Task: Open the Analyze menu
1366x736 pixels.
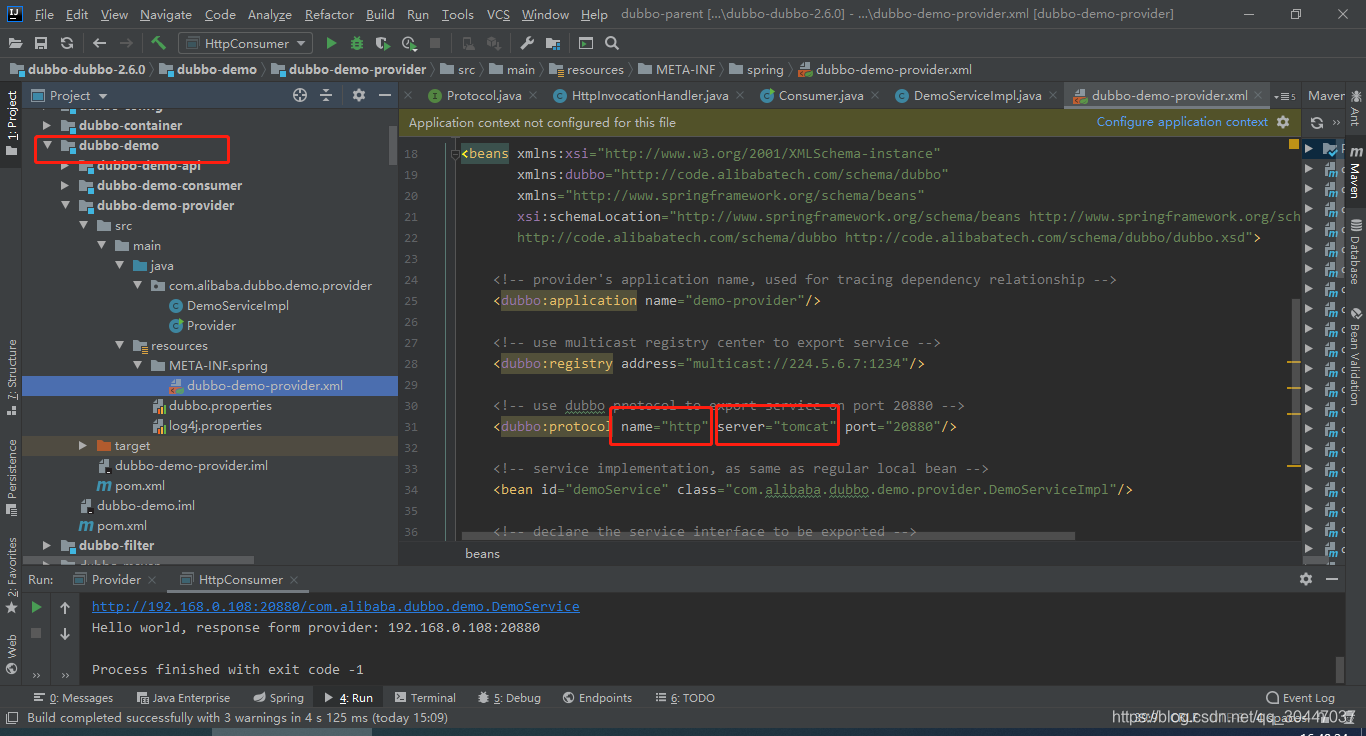Action: [269, 14]
